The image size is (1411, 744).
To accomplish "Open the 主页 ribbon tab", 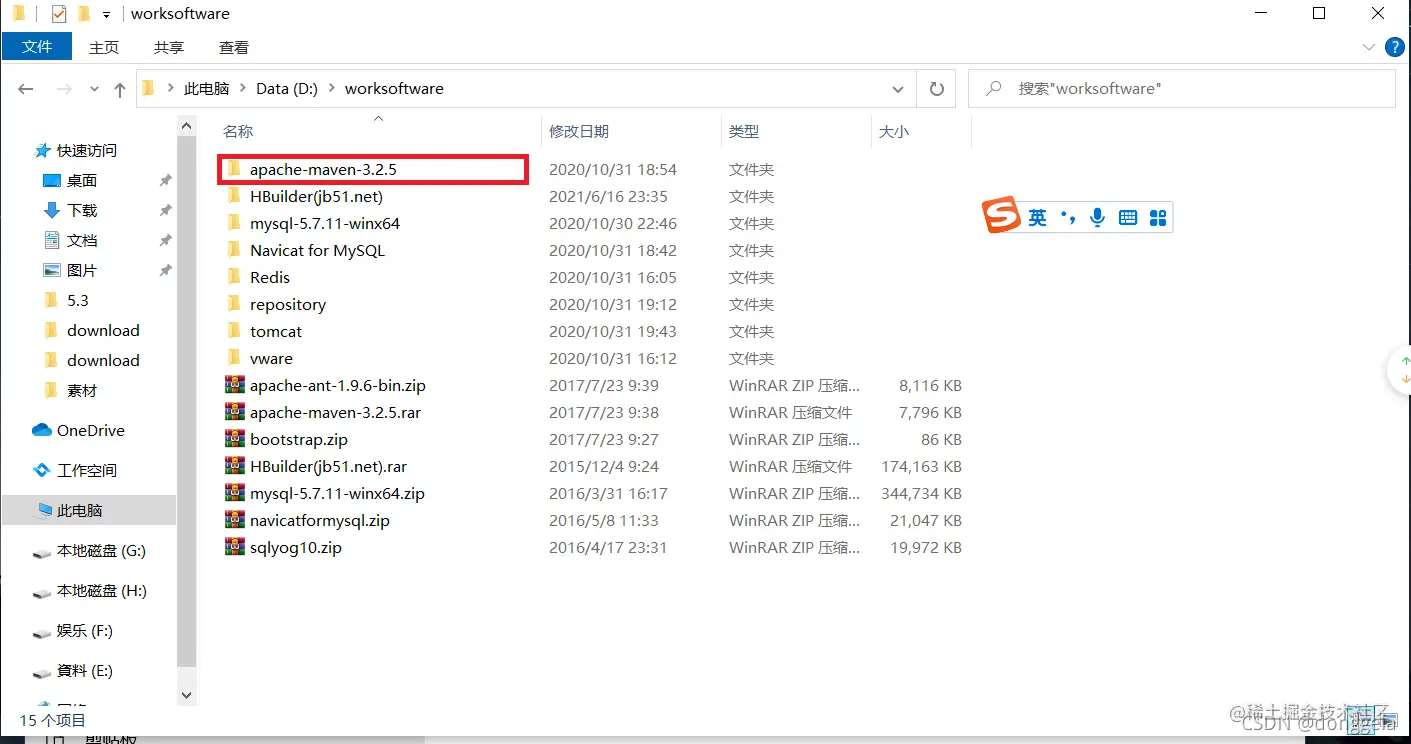I will pos(104,47).
